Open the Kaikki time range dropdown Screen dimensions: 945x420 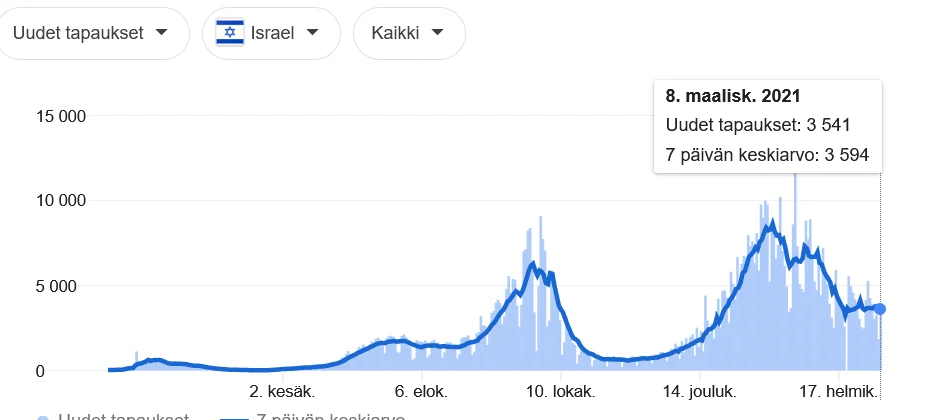[x=408, y=33]
